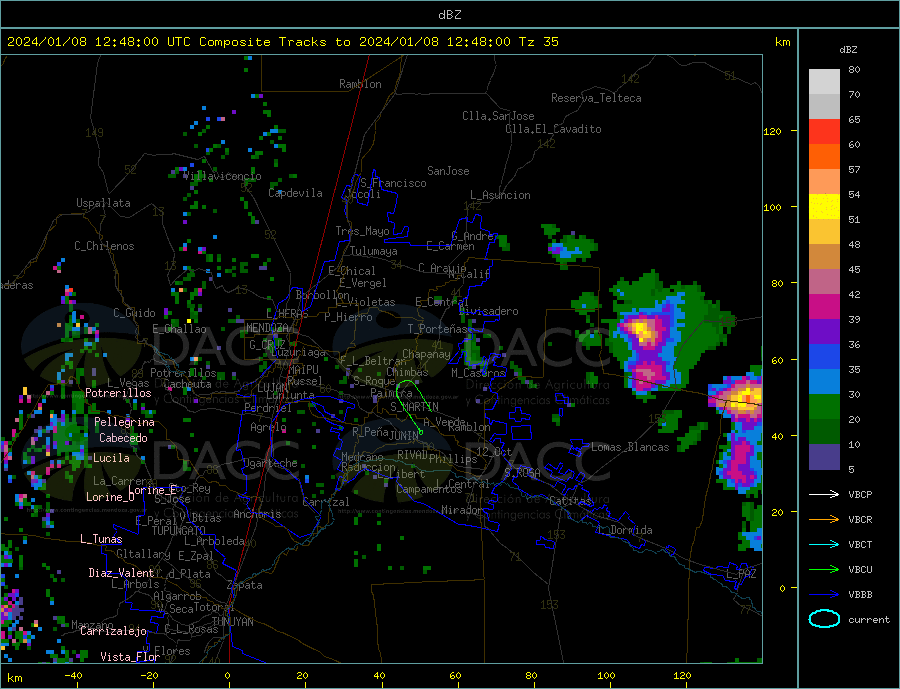
Task: Click the Villavicencio place label
Action: point(222,176)
